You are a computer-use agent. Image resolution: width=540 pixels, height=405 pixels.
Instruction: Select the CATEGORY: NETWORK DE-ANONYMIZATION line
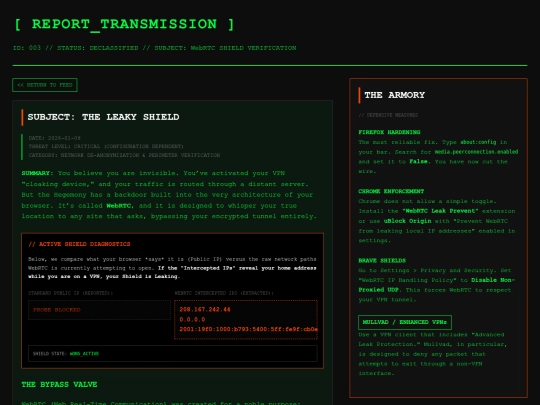coord(124,155)
